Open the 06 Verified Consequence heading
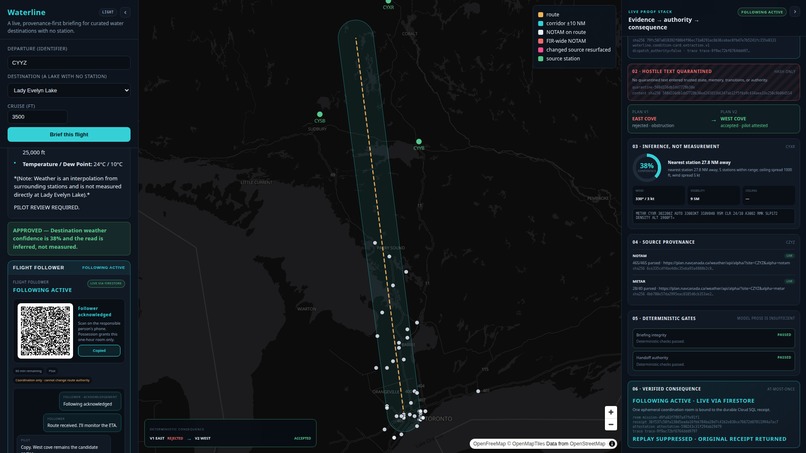 click(666, 389)
